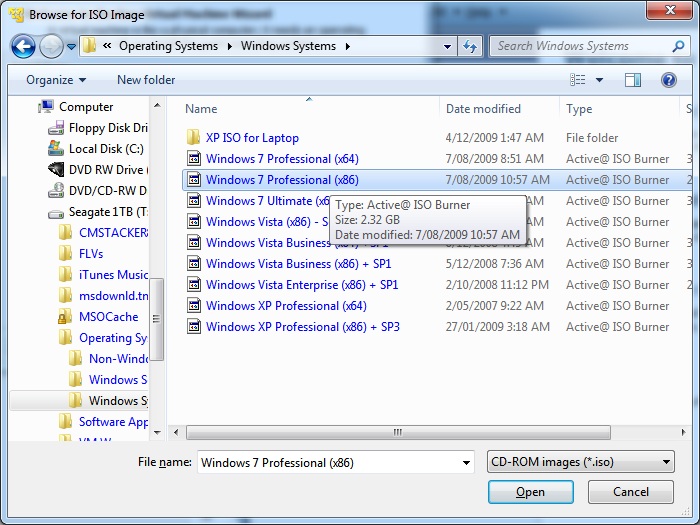Select Computer in the navigation tree
The height and width of the screenshot is (525, 700).
pos(86,107)
